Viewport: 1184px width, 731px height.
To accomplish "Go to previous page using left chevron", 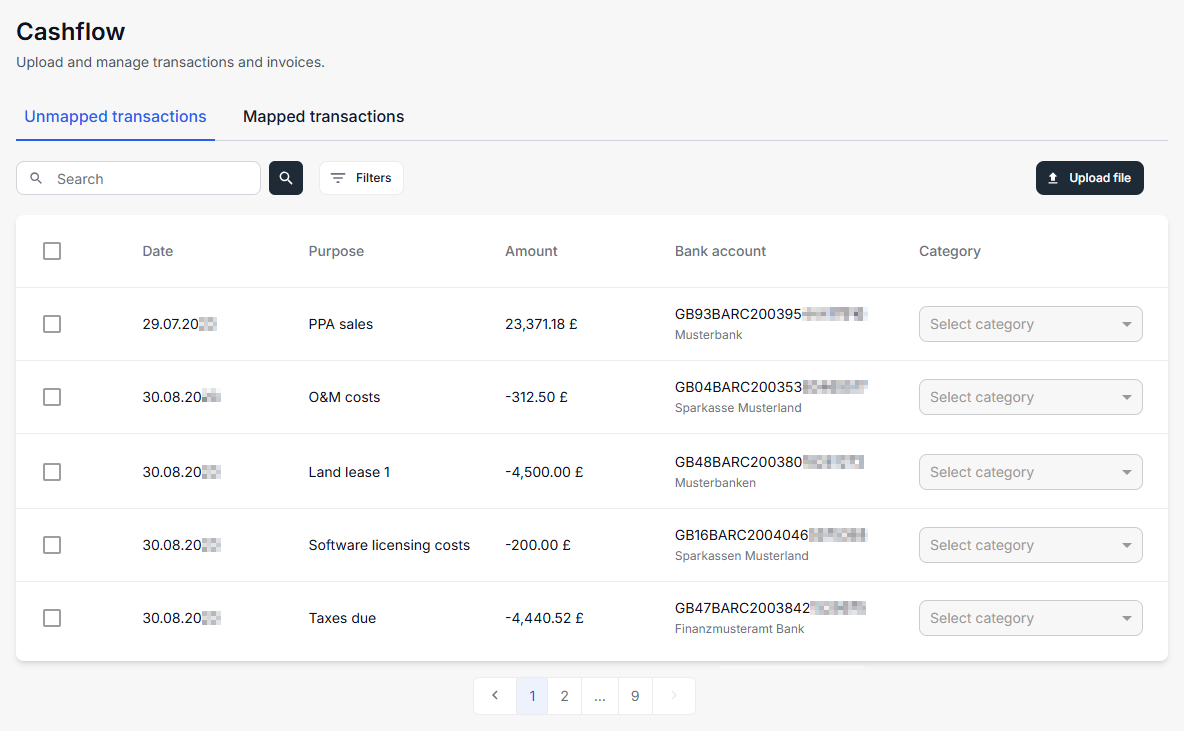I will pyautogui.click(x=495, y=696).
